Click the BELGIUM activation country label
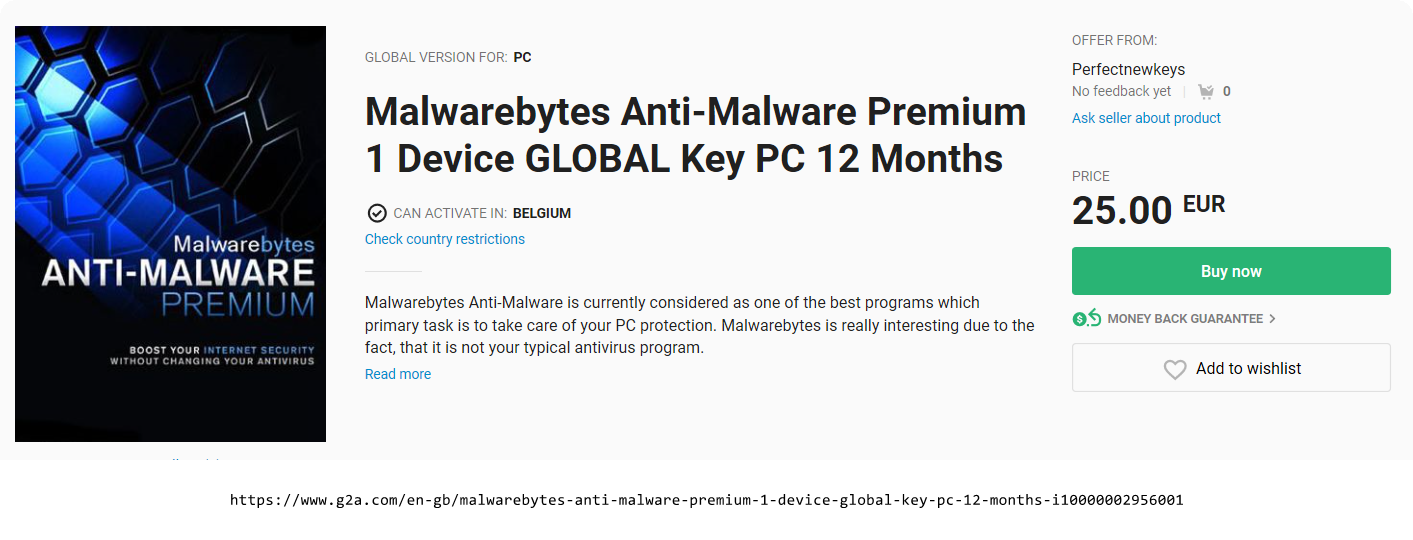Image resolution: width=1413 pixels, height=540 pixels. (x=542, y=213)
